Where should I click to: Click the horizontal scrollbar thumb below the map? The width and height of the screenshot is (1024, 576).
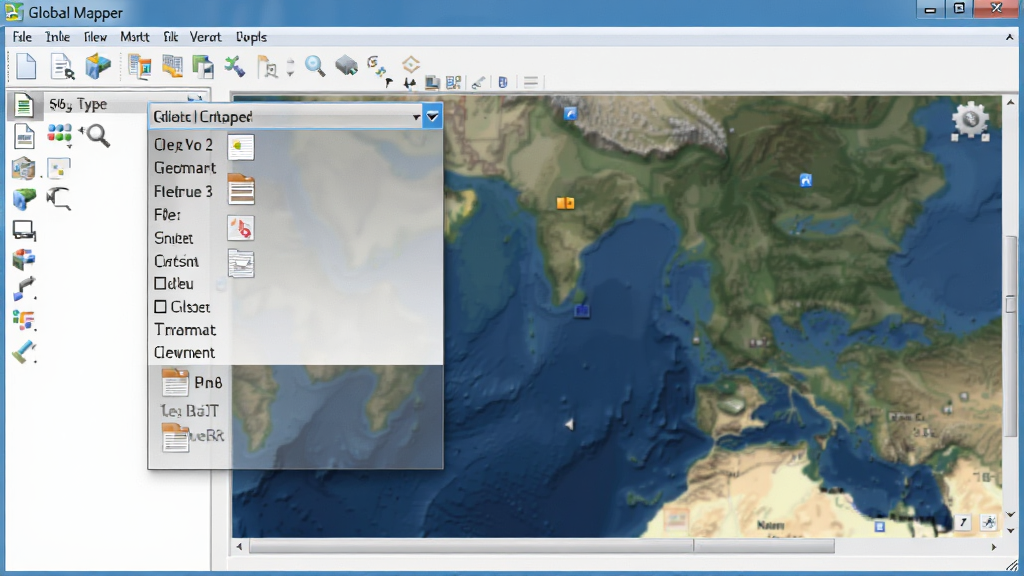coord(541,546)
